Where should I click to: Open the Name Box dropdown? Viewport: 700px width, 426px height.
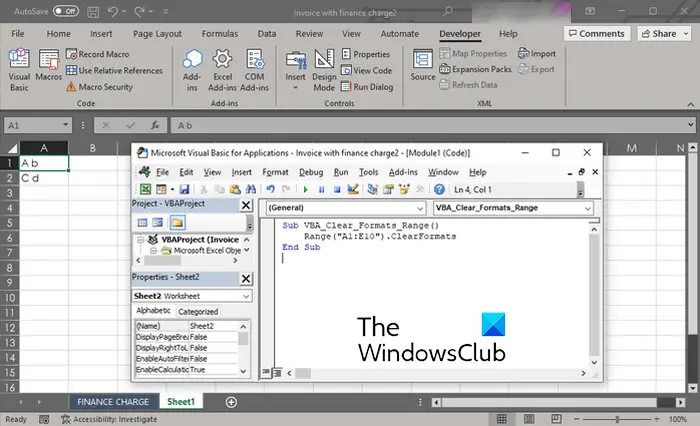[x=66, y=125]
